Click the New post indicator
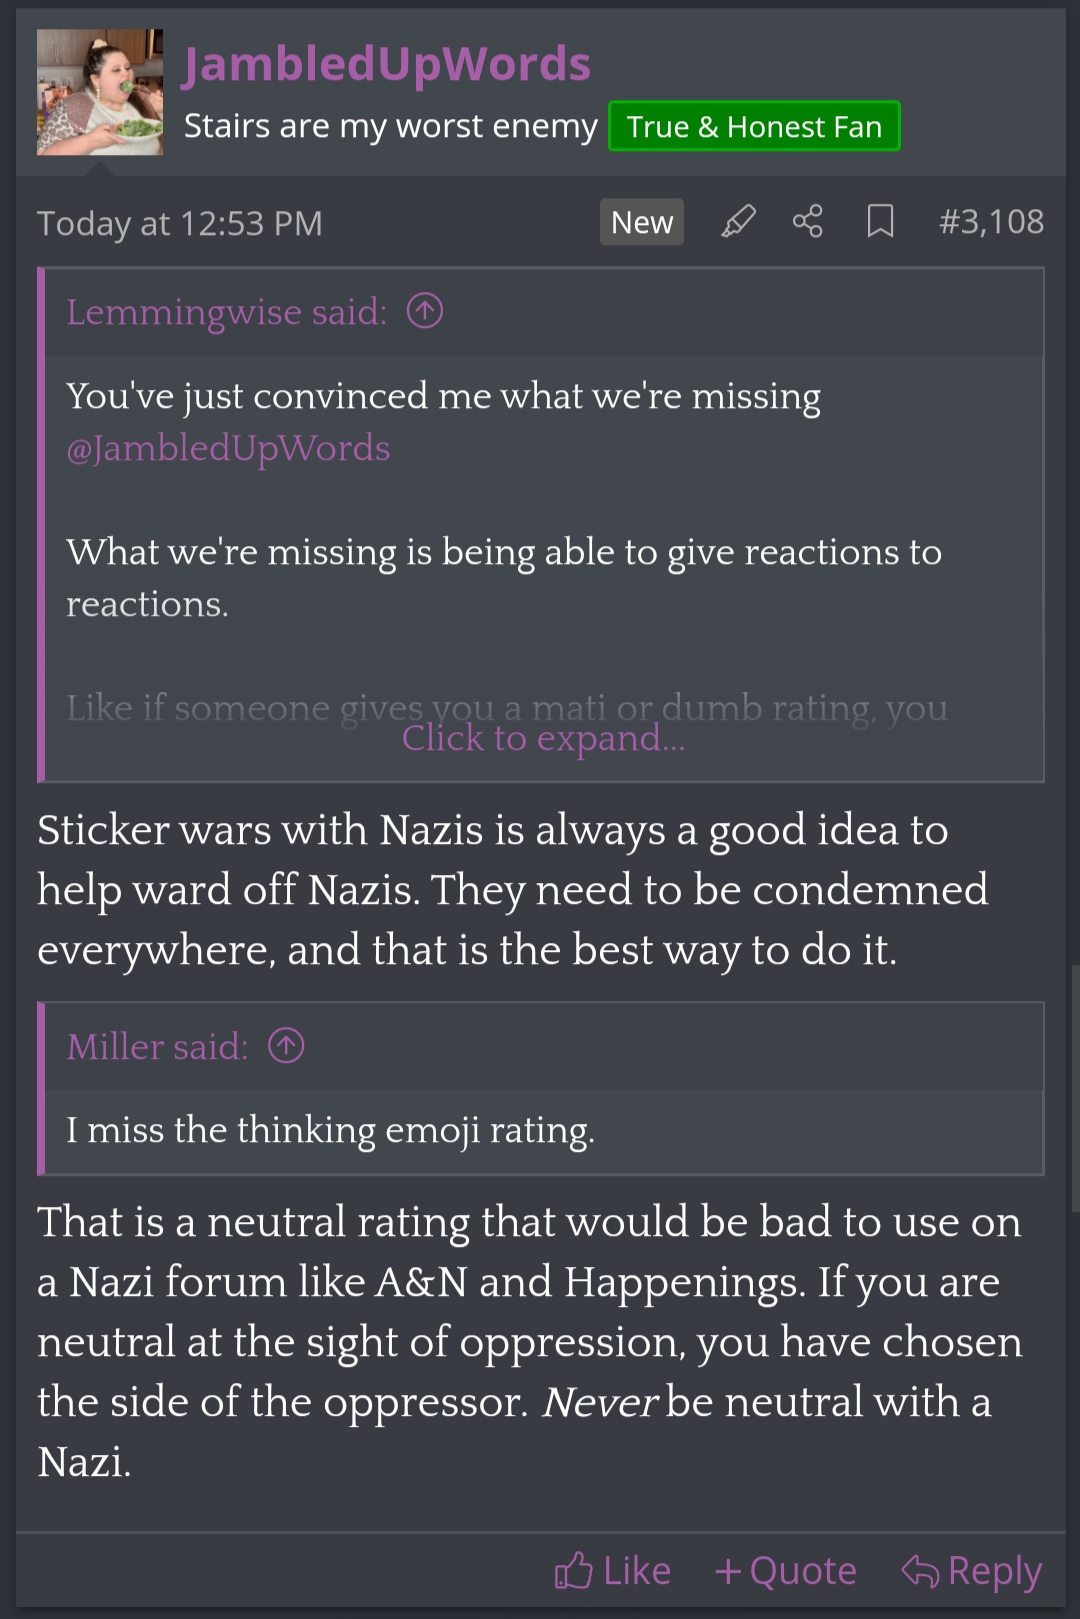The image size is (1080, 1619). pos(642,222)
